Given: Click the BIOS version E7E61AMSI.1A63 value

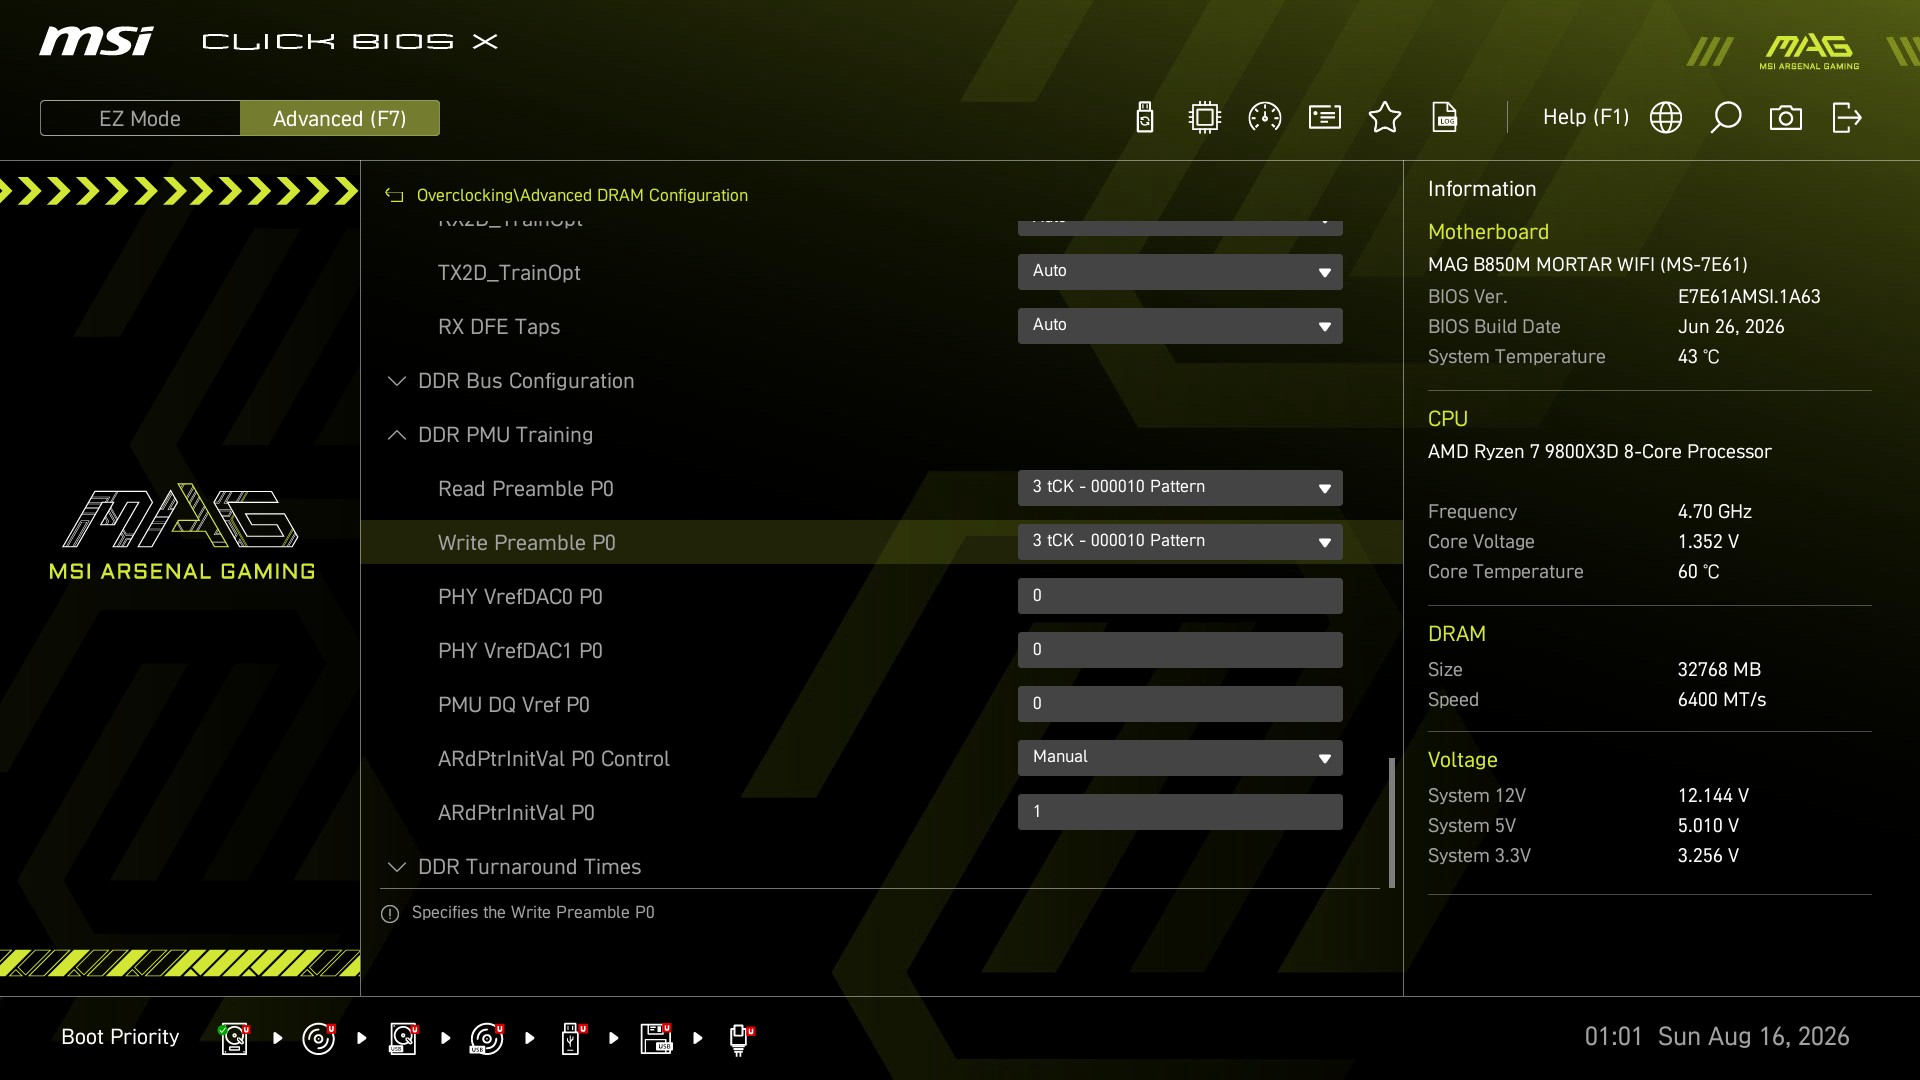Looking at the screenshot, I should tap(1749, 297).
